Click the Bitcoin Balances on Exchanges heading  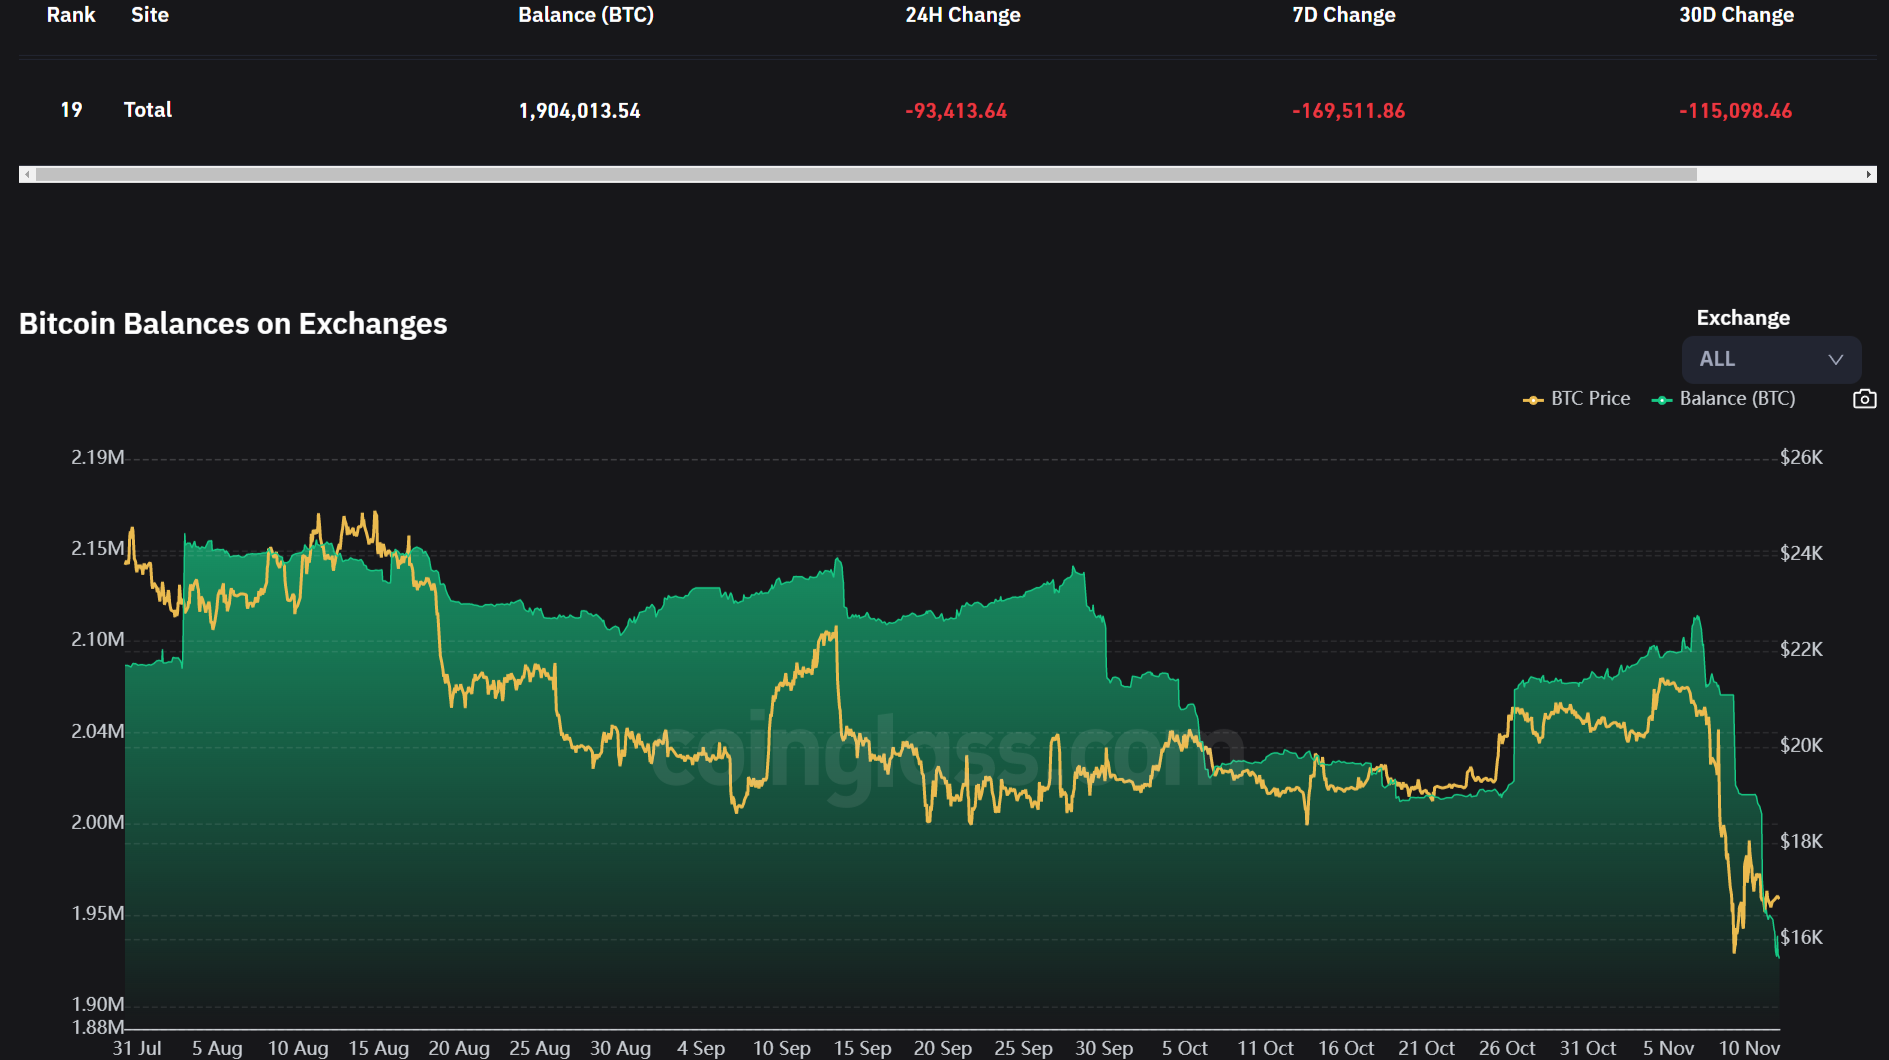[233, 324]
